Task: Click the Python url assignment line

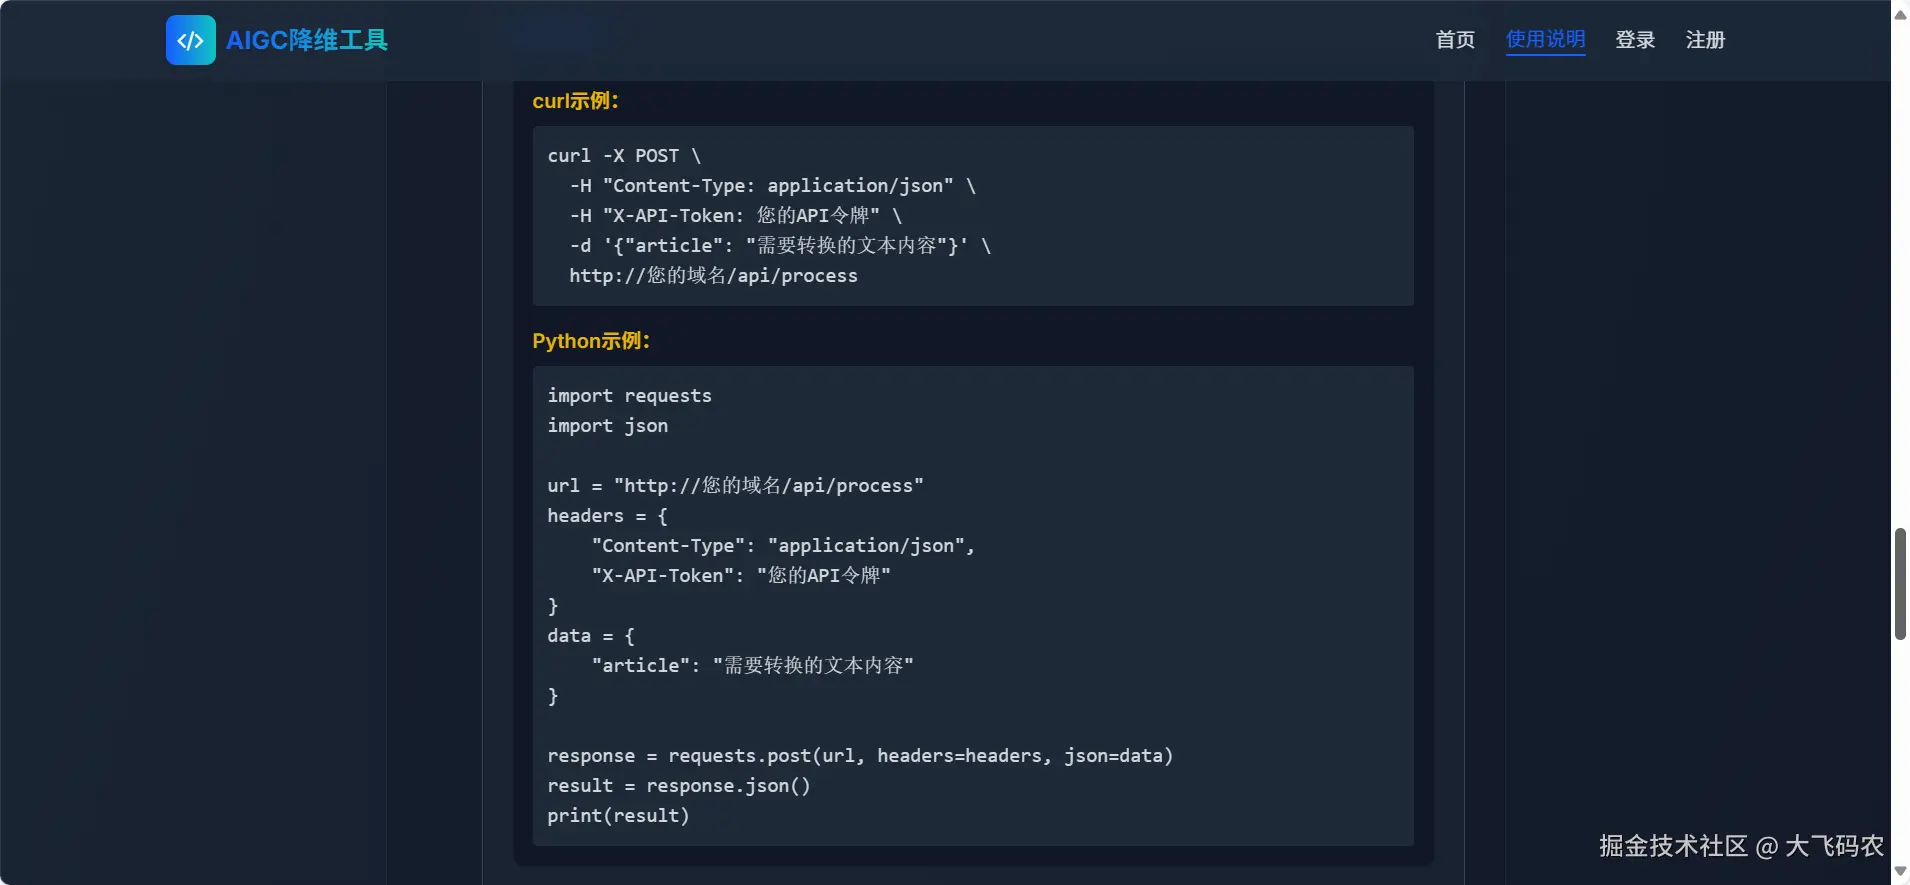Action: pos(735,486)
